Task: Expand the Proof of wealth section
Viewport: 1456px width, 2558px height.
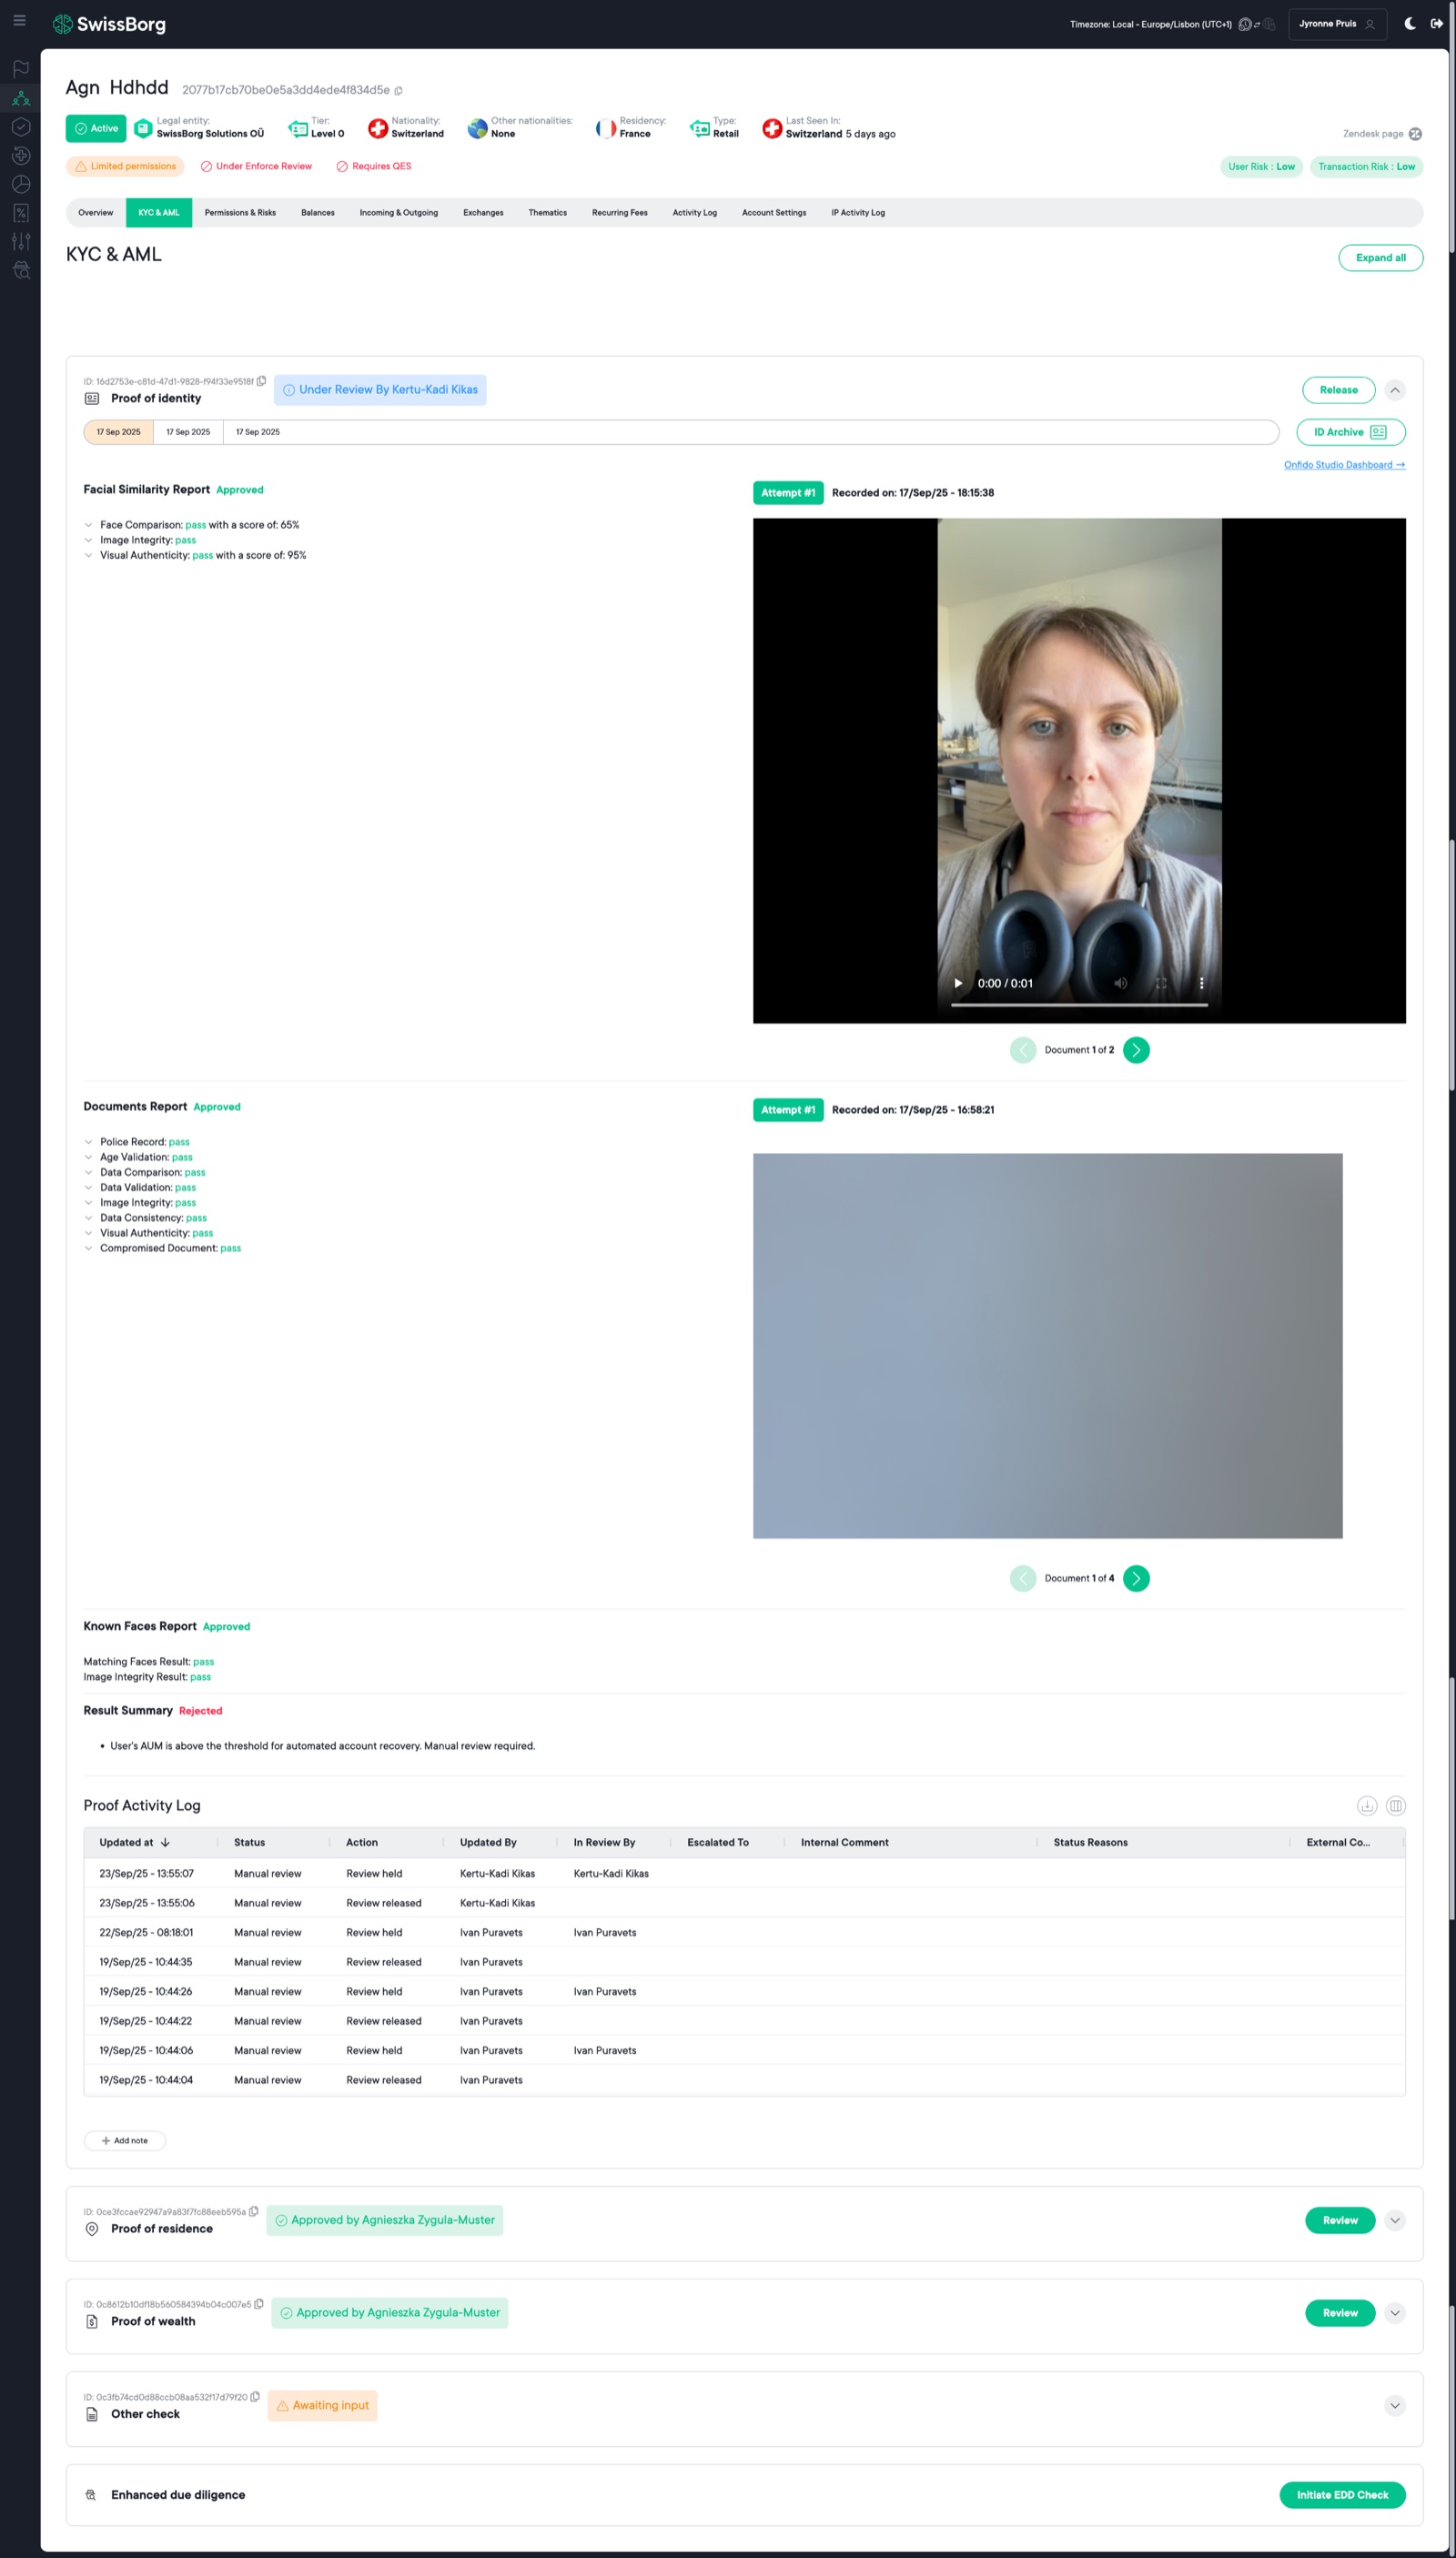Action: pyautogui.click(x=1395, y=2313)
